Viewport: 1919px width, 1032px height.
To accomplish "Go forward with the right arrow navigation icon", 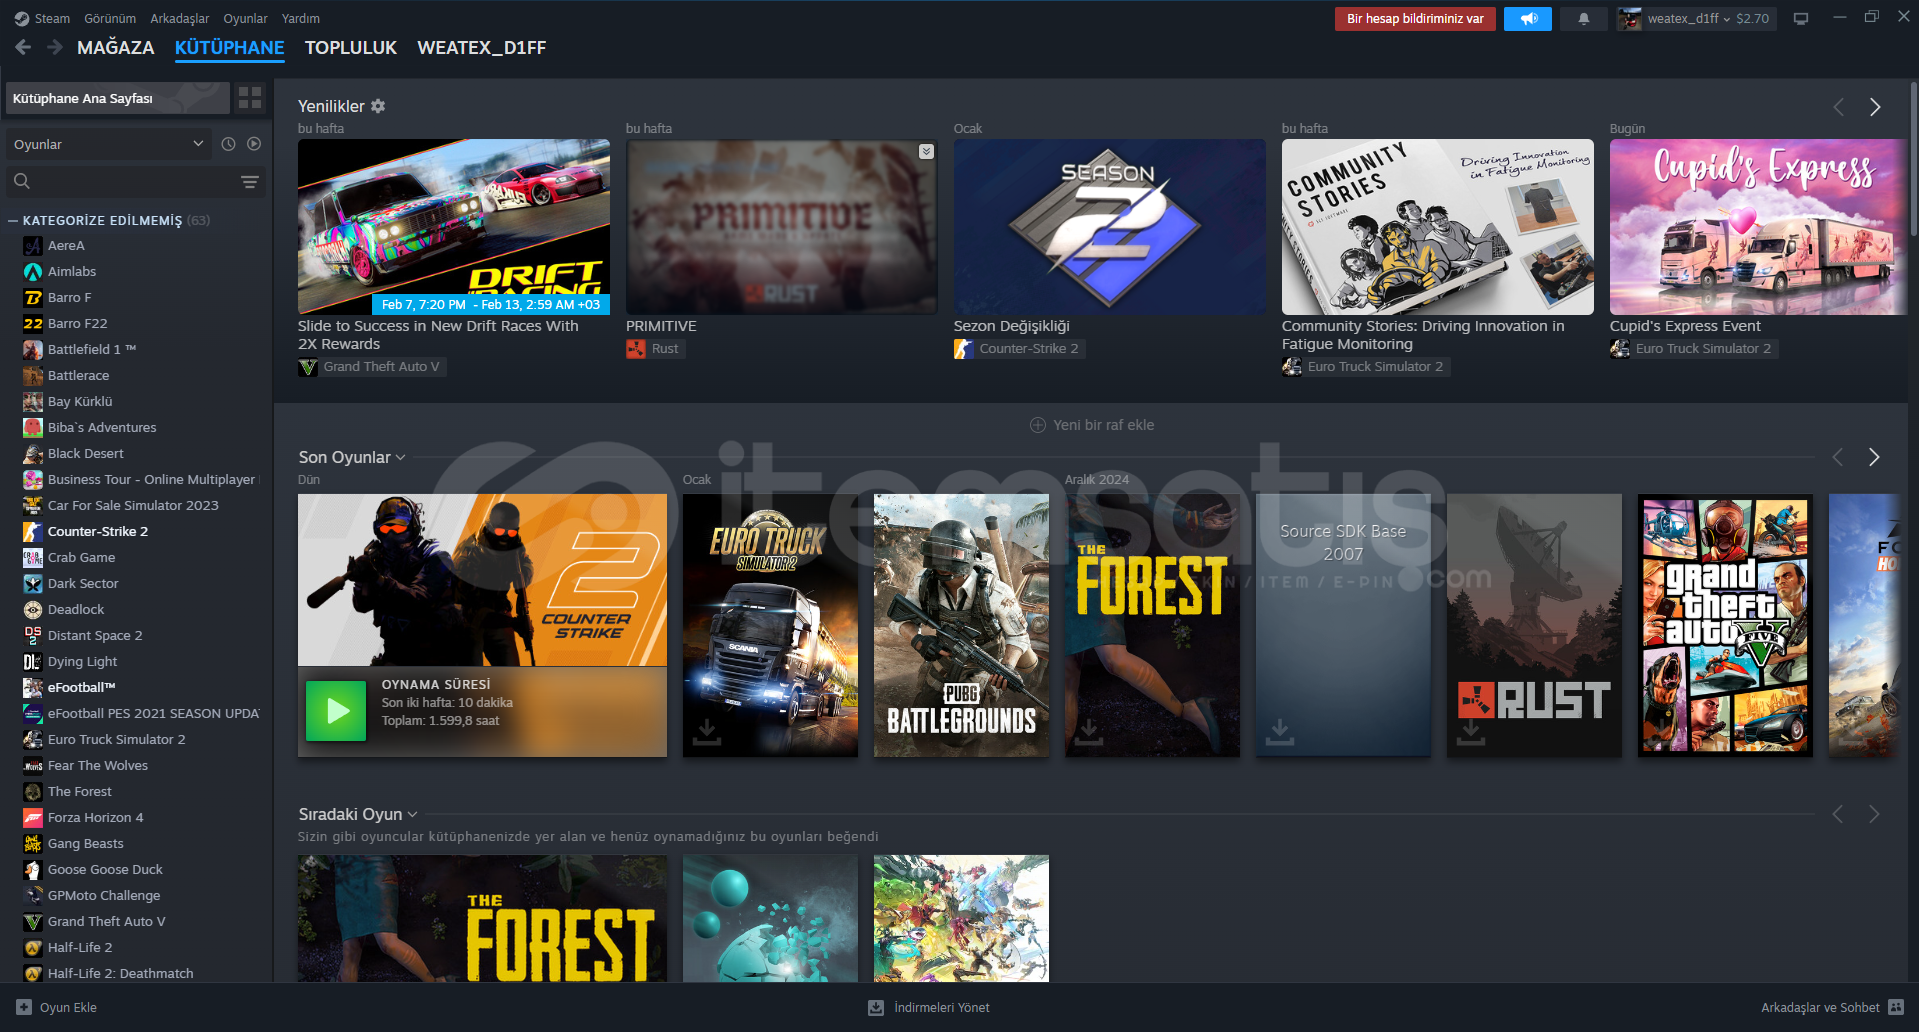I will pyautogui.click(x=55, y=47).
